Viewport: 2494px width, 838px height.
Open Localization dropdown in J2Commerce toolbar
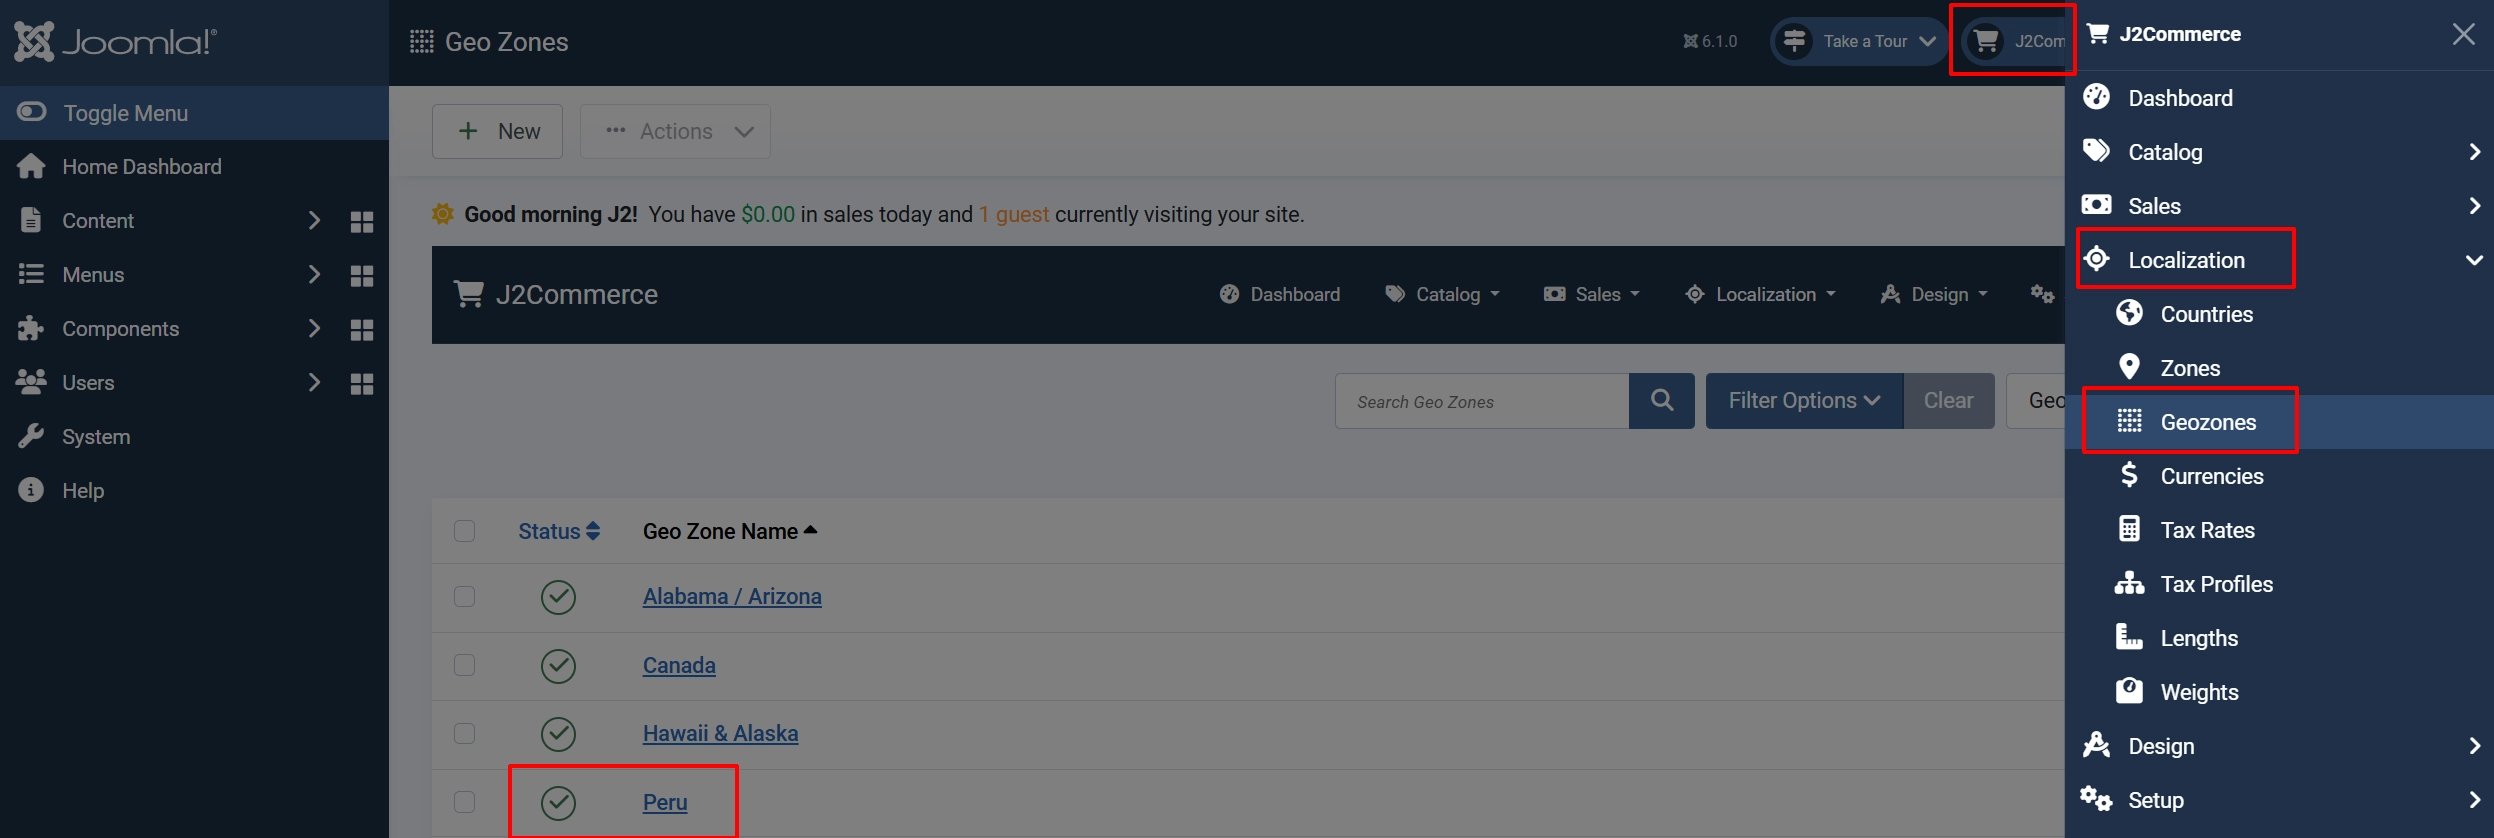1761,294
